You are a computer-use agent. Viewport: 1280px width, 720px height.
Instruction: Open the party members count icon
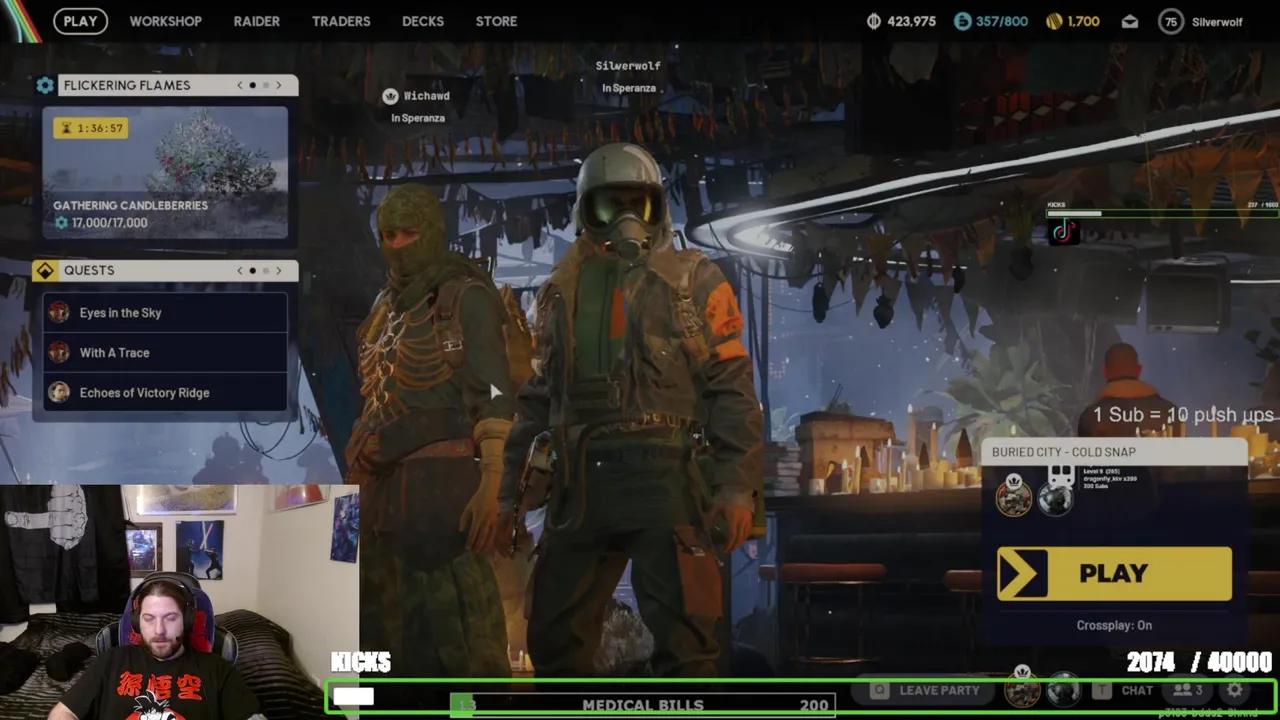(1188, 690)
